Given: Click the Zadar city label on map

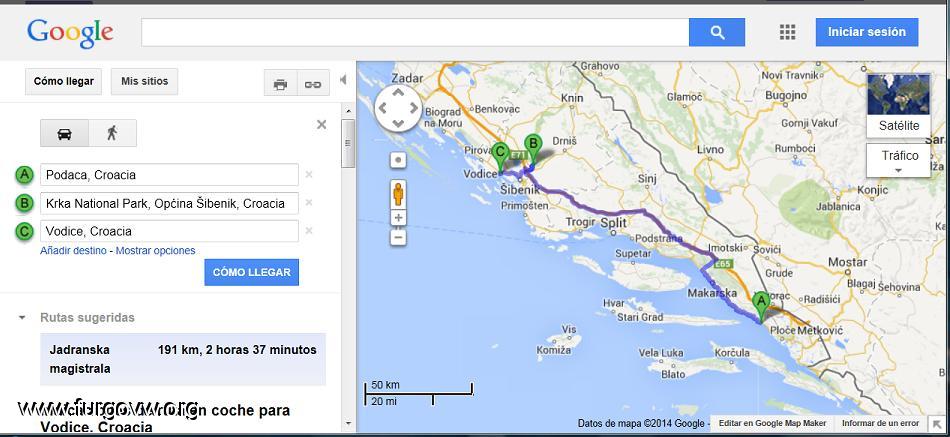Looking at the screenshot, I should (x=408, y=78).
